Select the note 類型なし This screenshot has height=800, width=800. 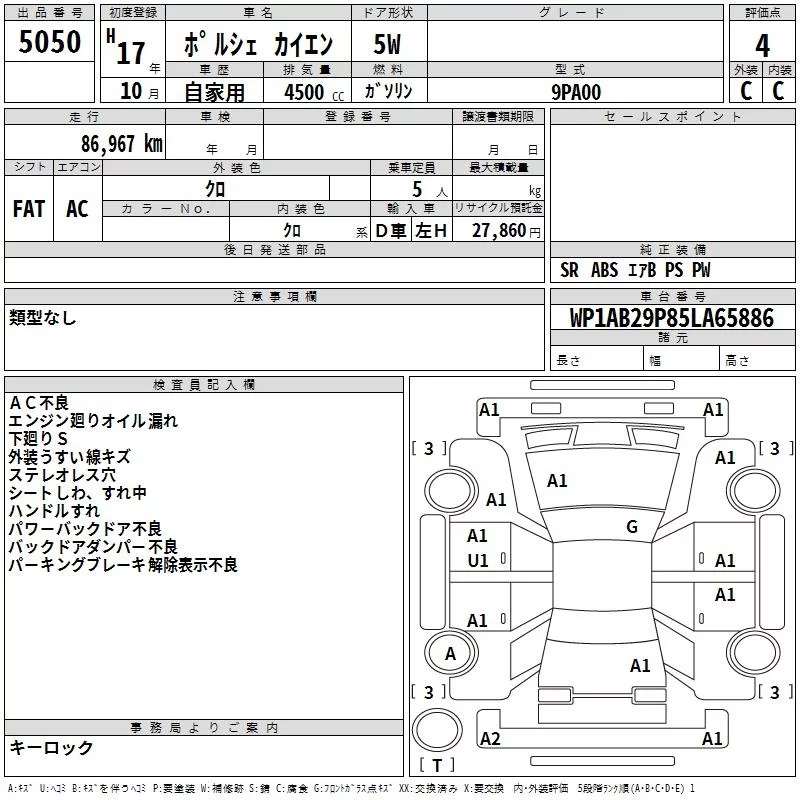[42, 317]
